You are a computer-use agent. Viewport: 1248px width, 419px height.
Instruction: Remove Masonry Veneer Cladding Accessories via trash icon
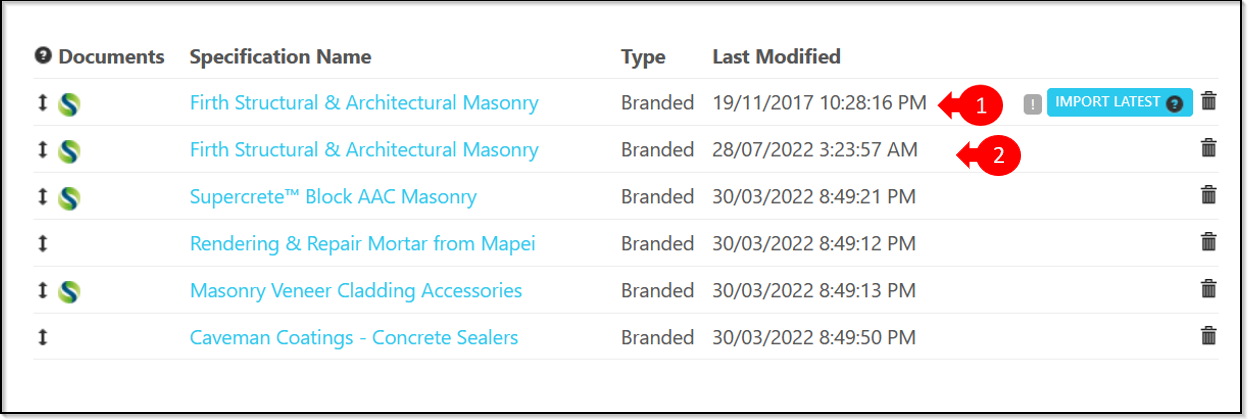(1209, 289)
